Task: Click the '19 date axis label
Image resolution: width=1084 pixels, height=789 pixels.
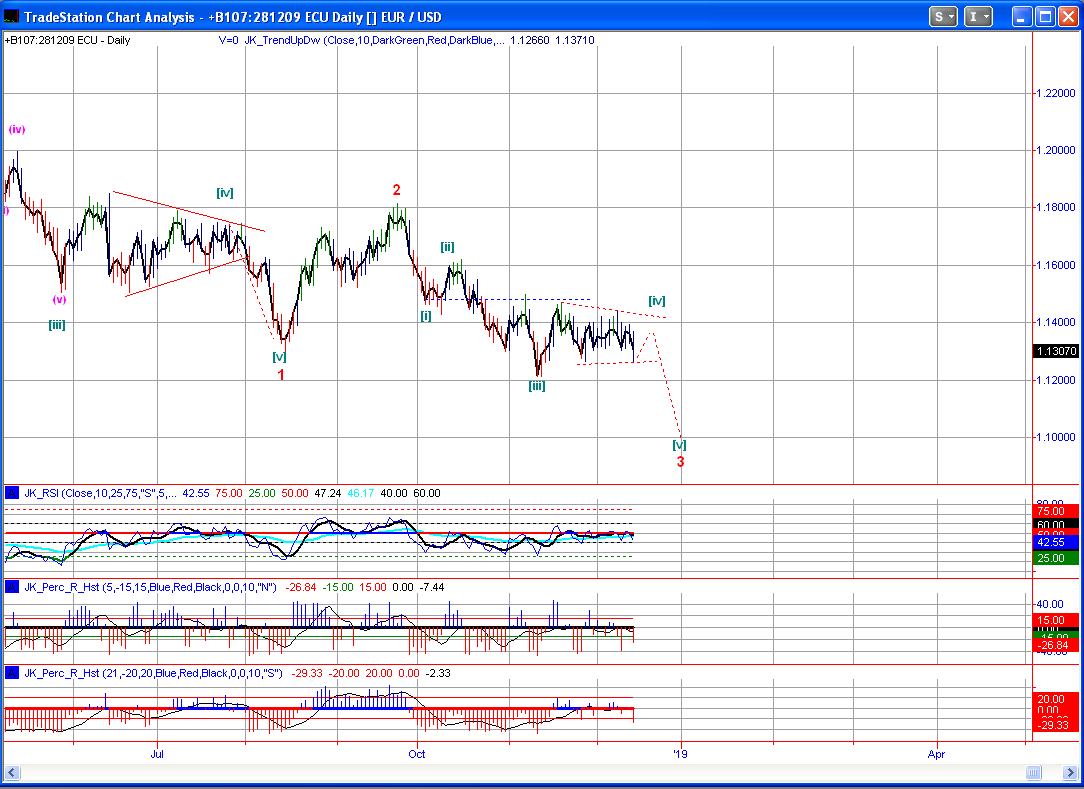Action: [x=681, y=754]
